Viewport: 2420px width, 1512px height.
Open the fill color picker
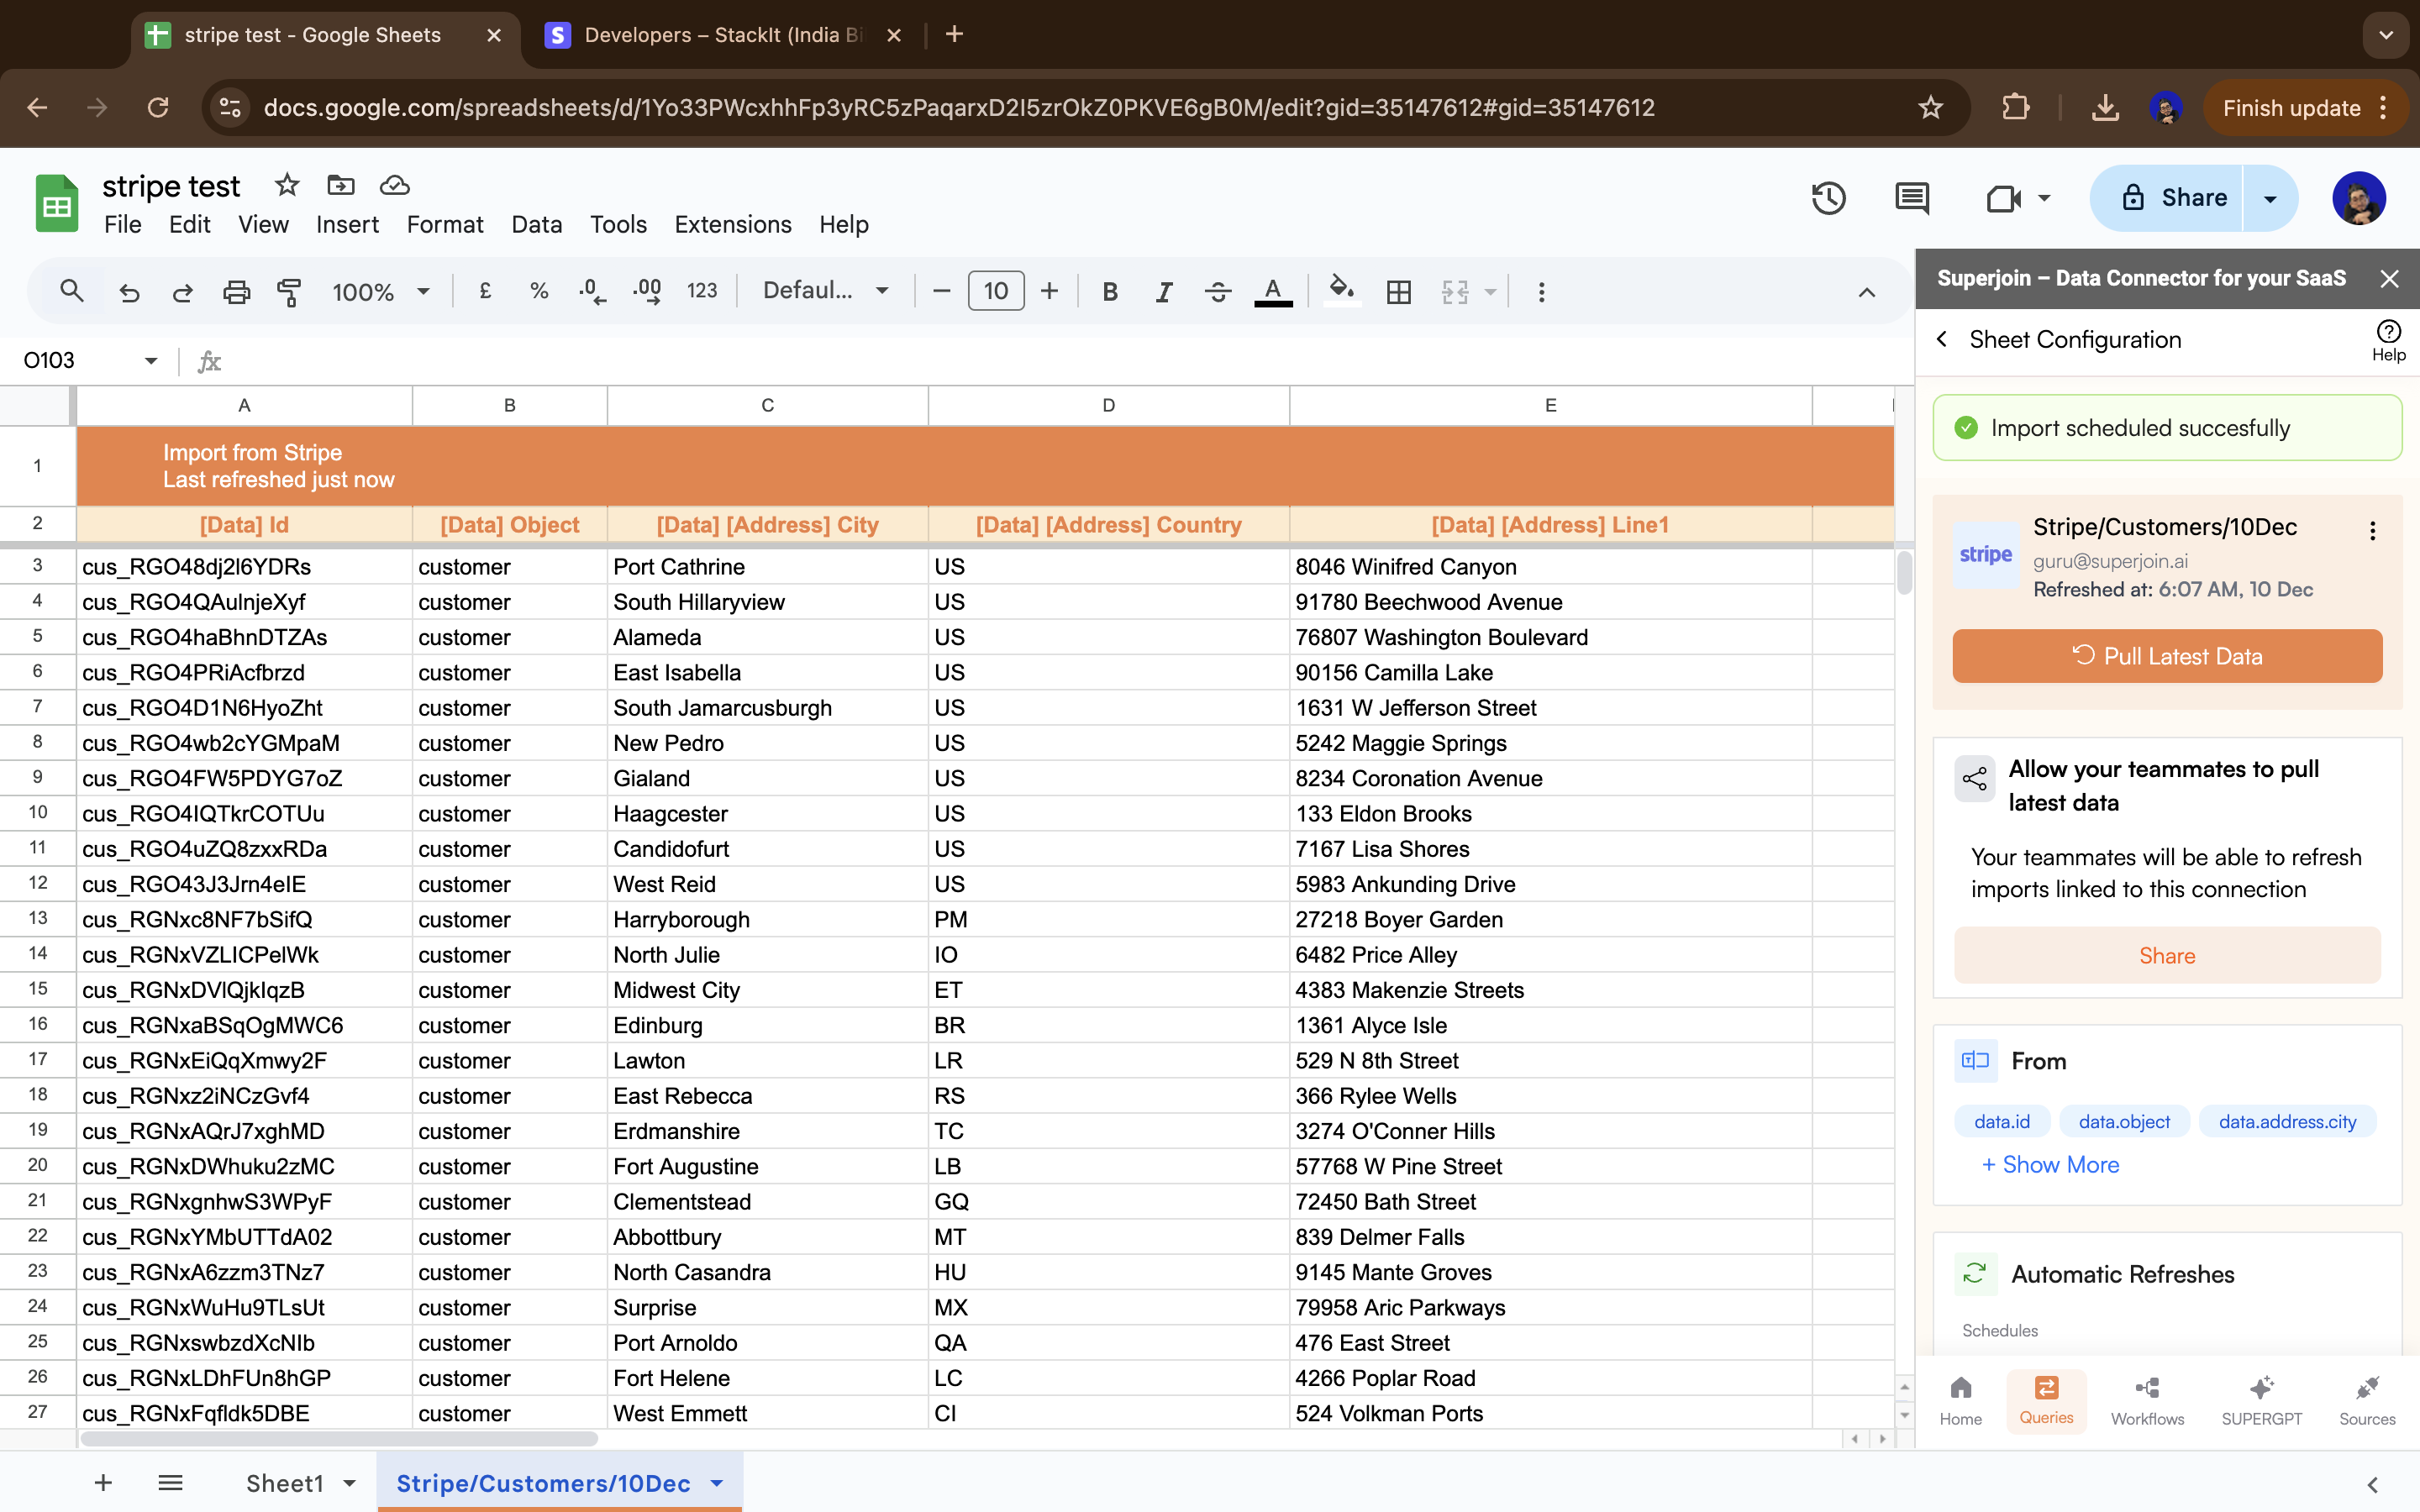tap(1340, 291)
